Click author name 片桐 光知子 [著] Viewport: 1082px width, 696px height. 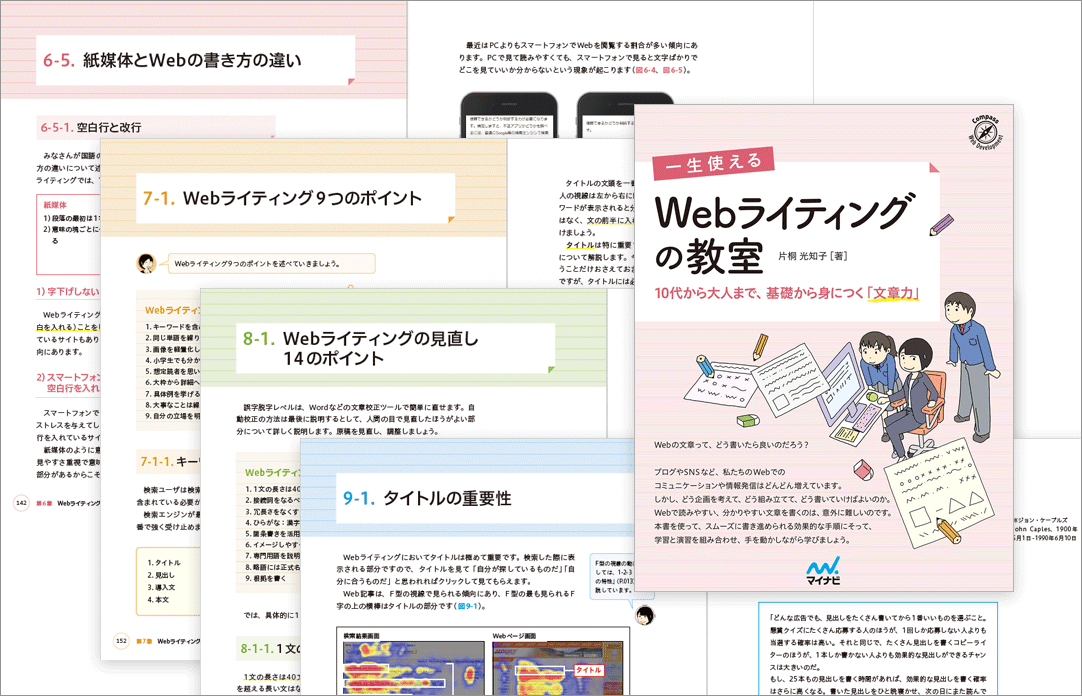[812, 256]
